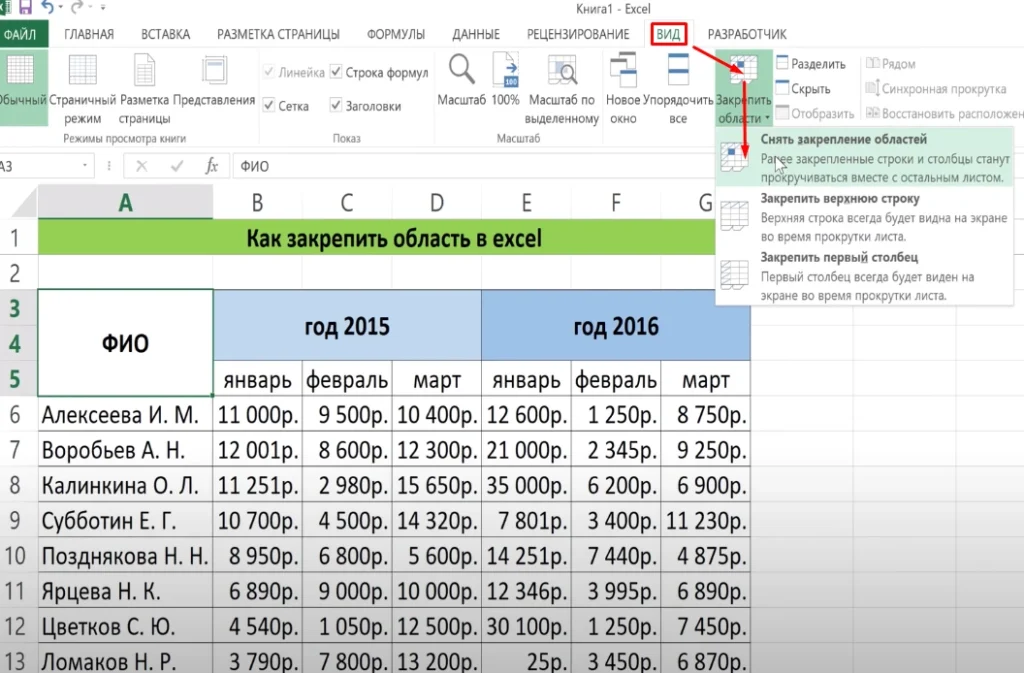1024x673 pixels.
Task: Toggle the Headings (Заголовки) checkbox
Action: coord(336,105)
